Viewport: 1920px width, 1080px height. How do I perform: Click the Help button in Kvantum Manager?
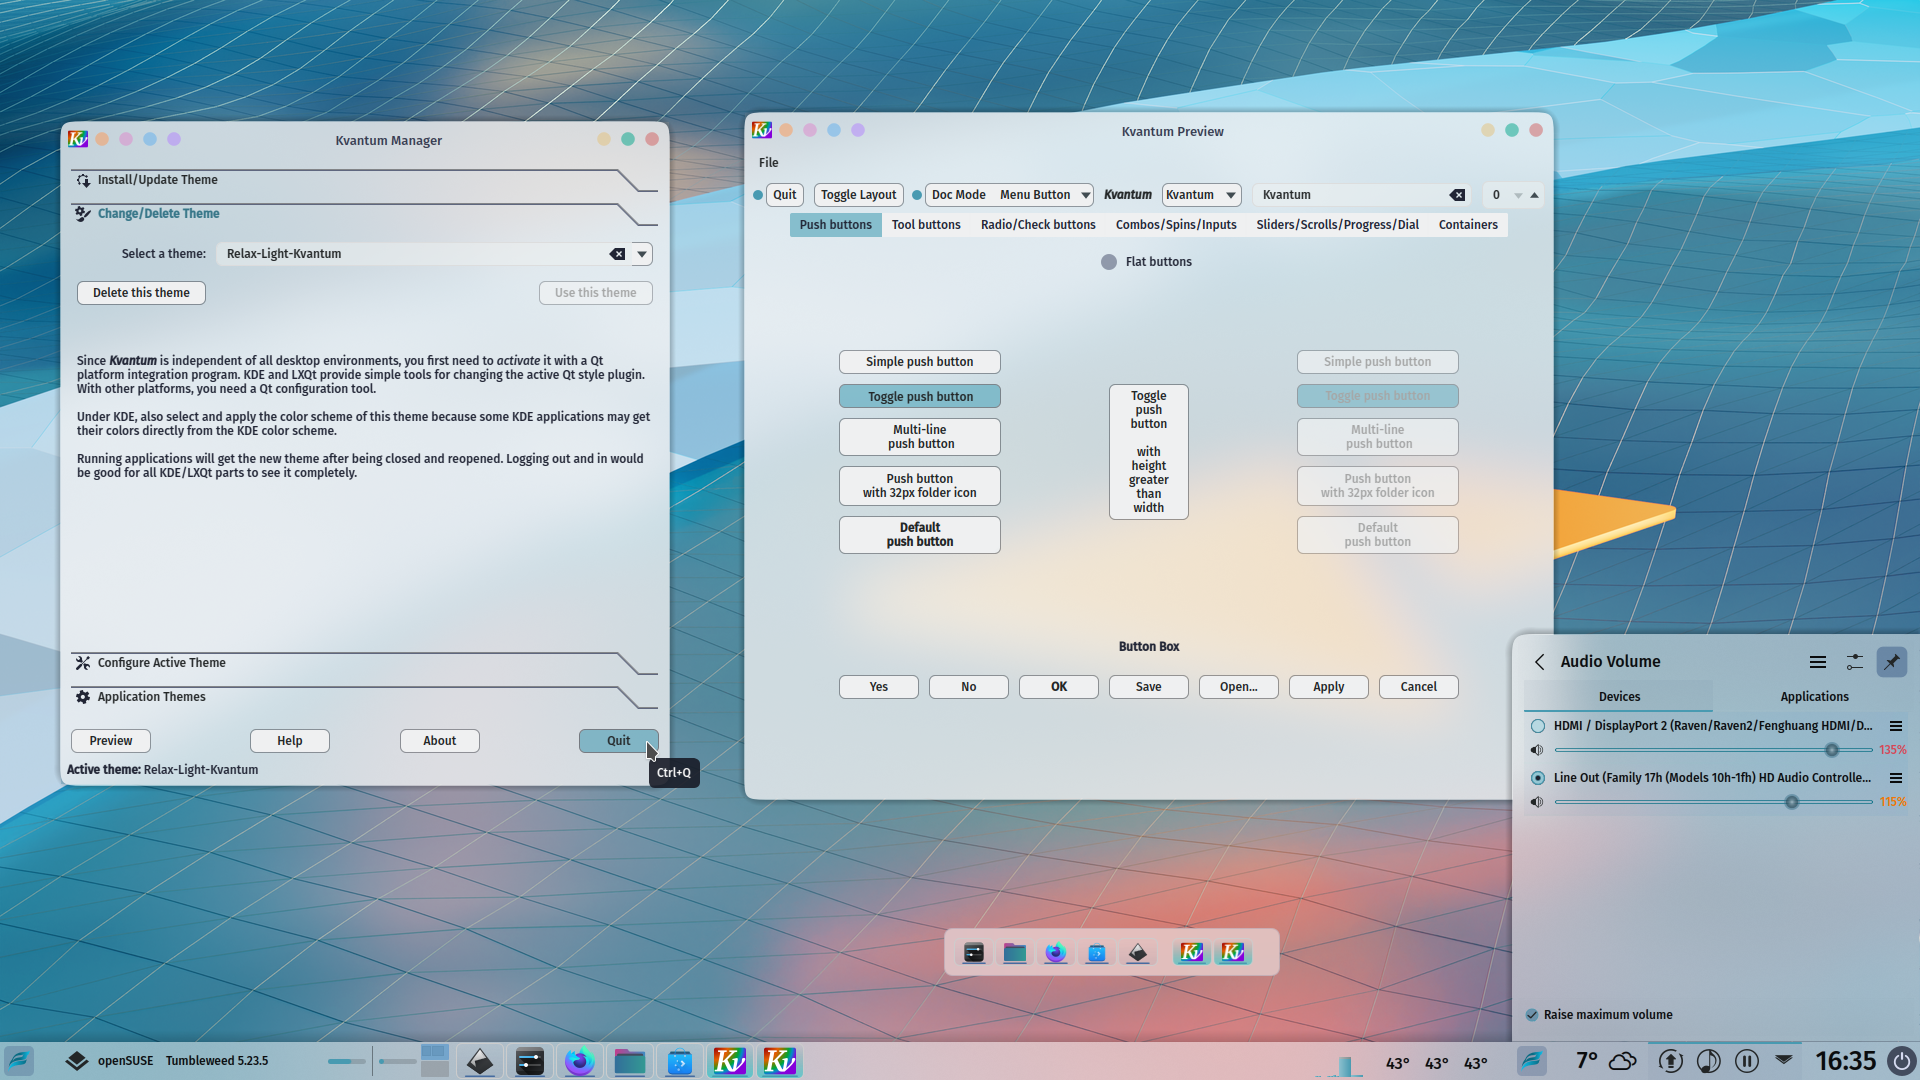(x=290, y=741)
